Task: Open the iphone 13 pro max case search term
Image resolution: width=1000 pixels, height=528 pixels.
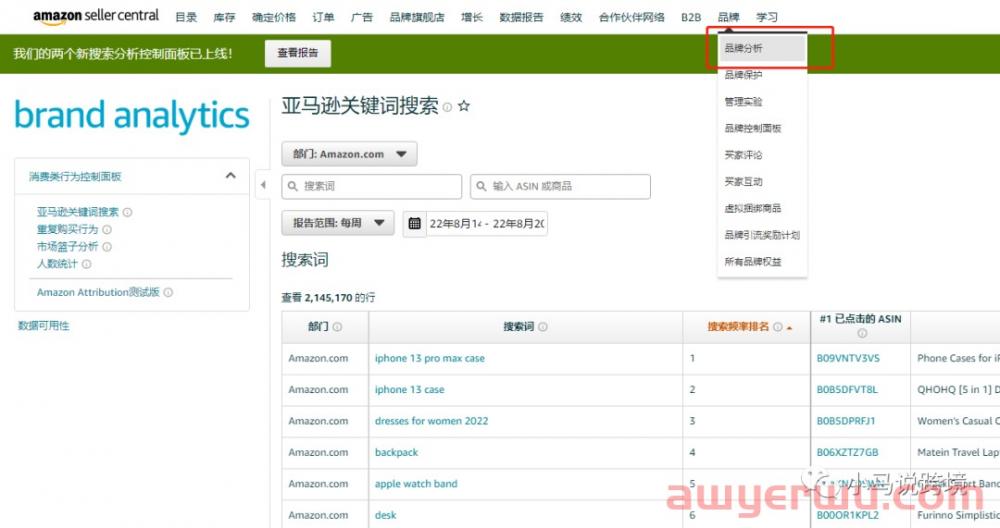Action: (x=430, y=358)
